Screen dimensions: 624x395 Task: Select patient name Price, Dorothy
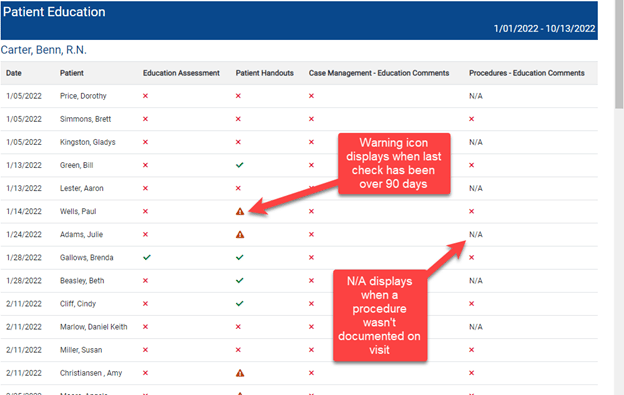(83, 96)
